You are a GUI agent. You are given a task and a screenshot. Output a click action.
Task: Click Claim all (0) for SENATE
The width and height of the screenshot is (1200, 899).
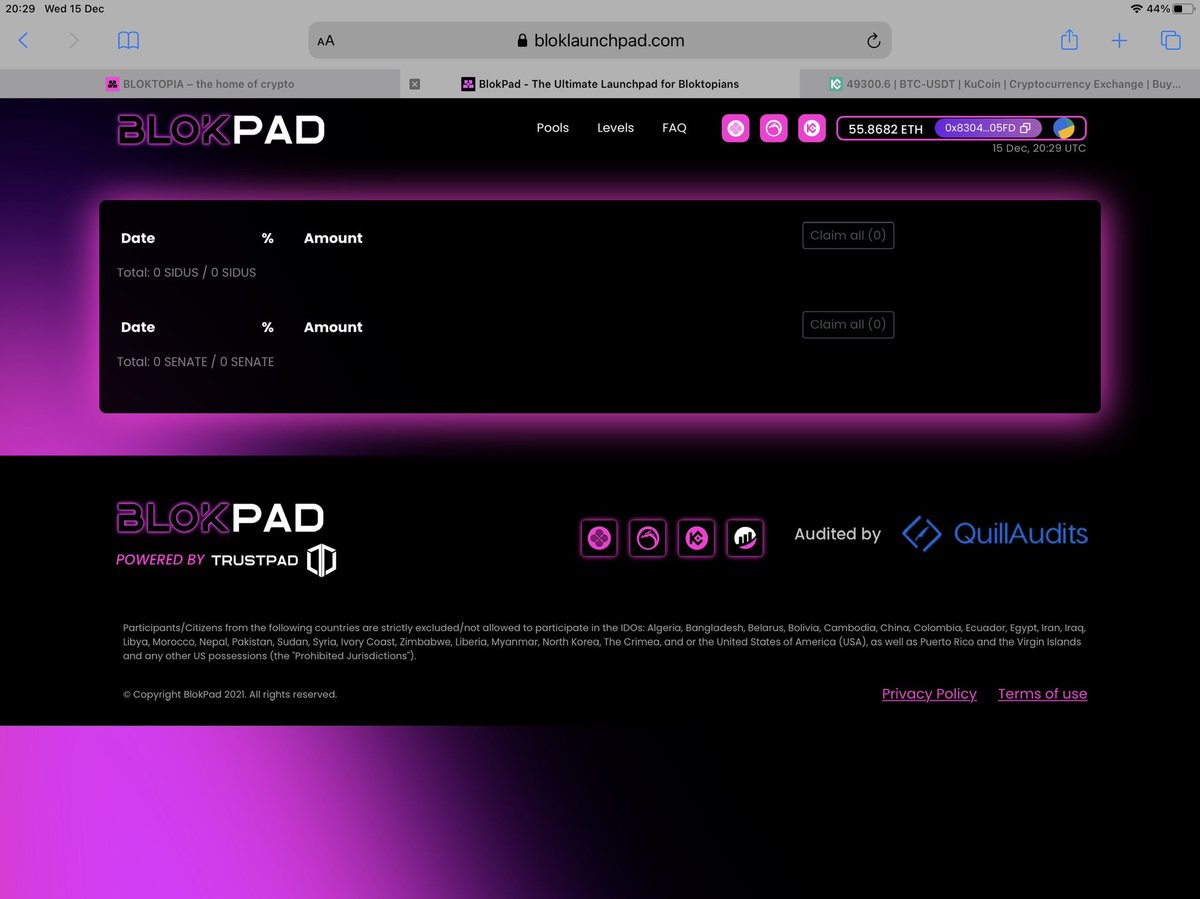(848, 325)
